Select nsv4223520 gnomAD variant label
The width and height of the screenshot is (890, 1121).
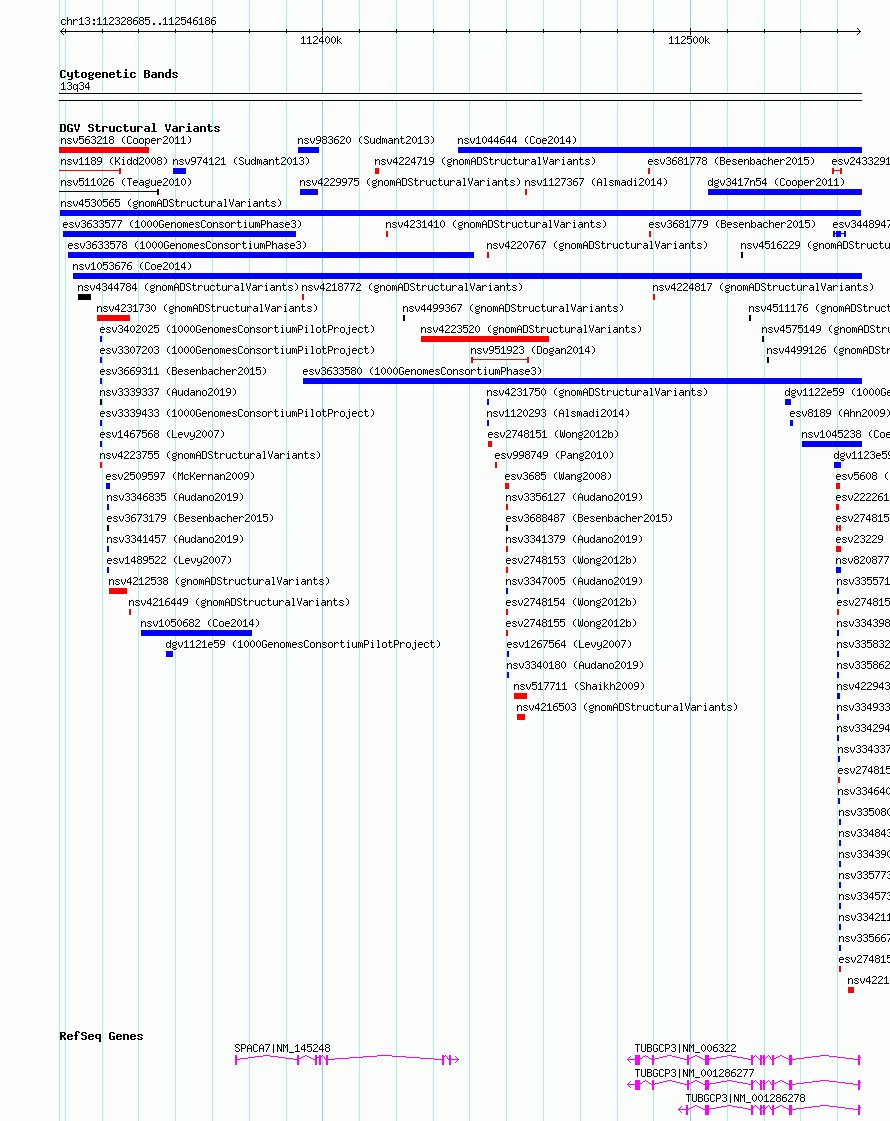point(531,329)
